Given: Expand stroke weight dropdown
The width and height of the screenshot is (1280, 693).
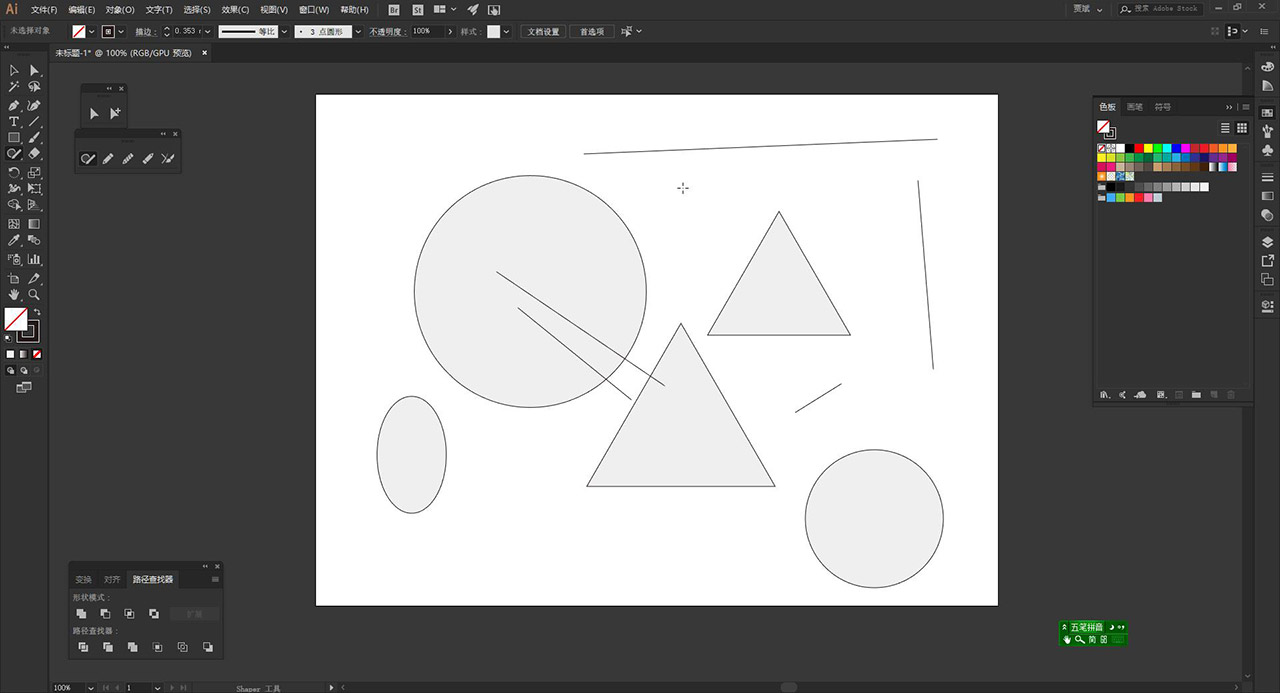Looking at the screenshot, I should pos(208,31).
